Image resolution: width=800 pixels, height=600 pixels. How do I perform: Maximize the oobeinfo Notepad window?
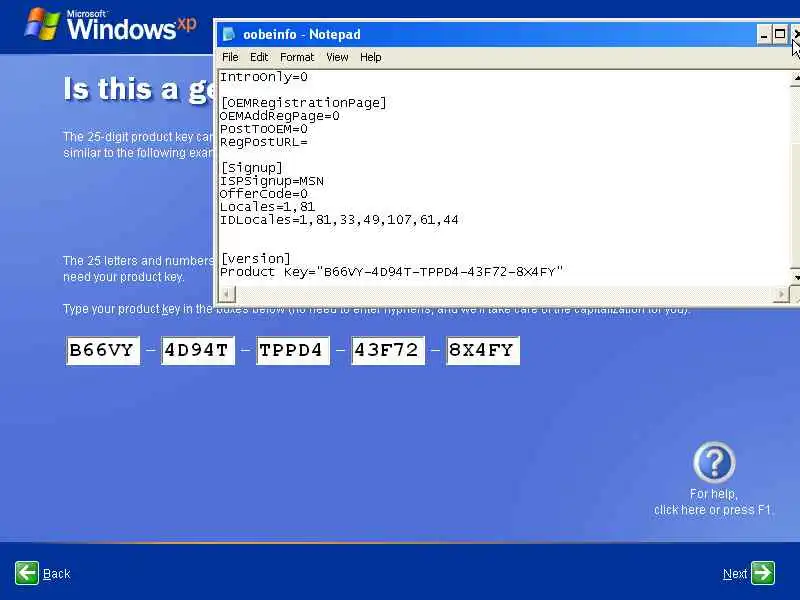point(780,35)
